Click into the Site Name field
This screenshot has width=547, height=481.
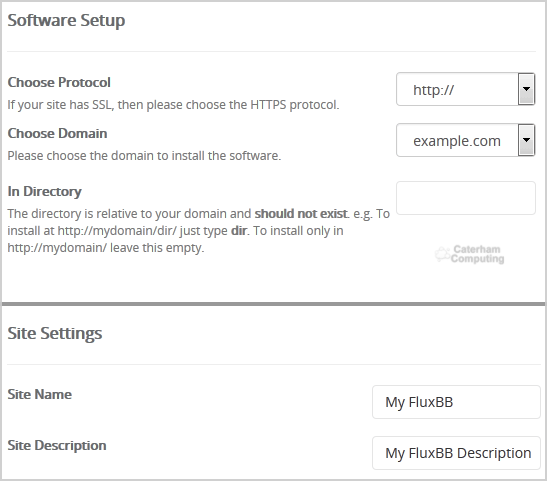coord(456,402)
